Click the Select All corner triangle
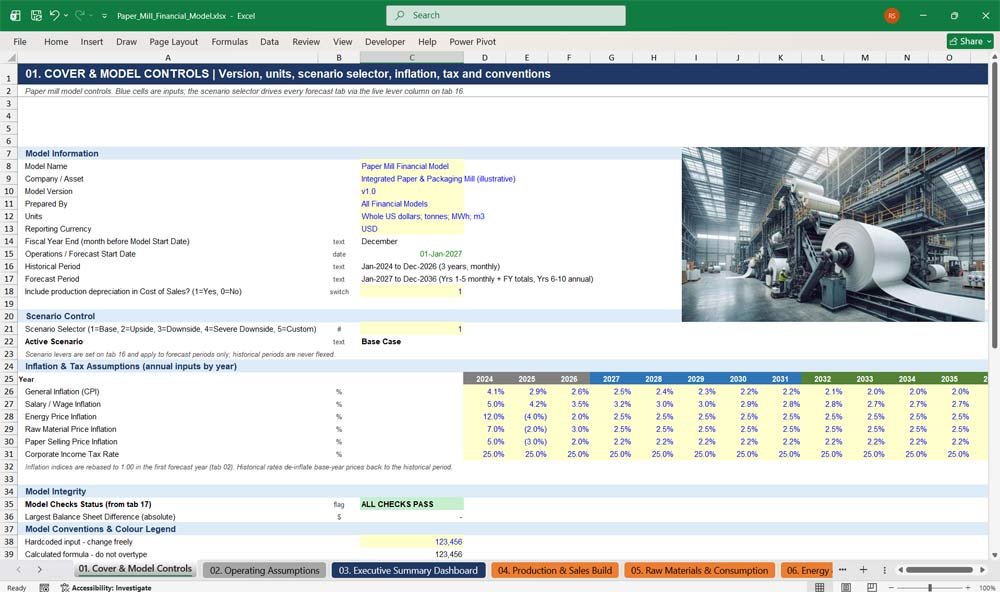The width and height of the screenshot is (1000, 592). [x=11, y=57]
